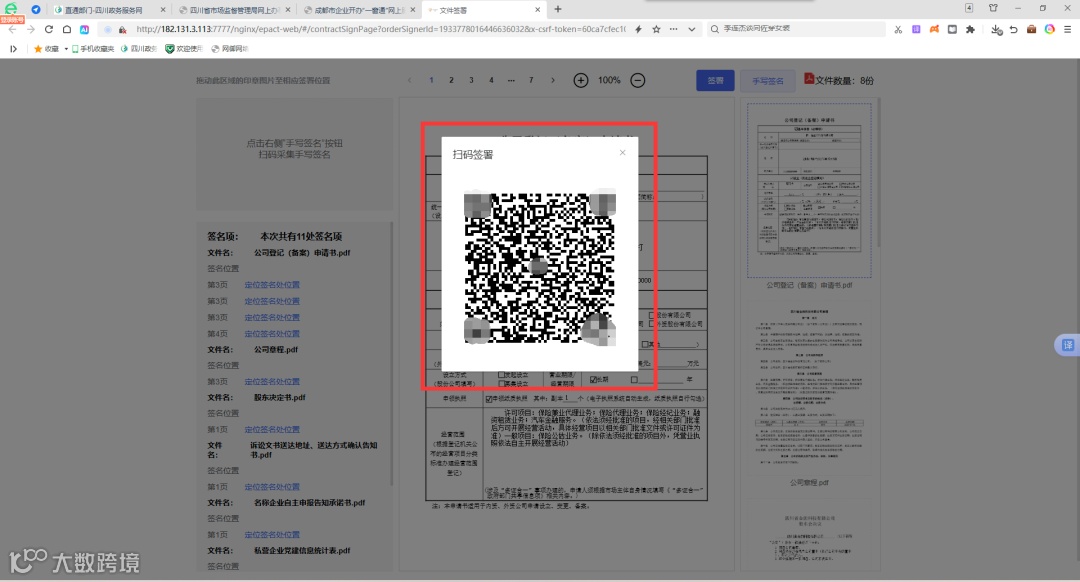Click the 100% zoom level value
This screenshot has height=582, width=1080.
pyautogui.click(x=609, y=81)
